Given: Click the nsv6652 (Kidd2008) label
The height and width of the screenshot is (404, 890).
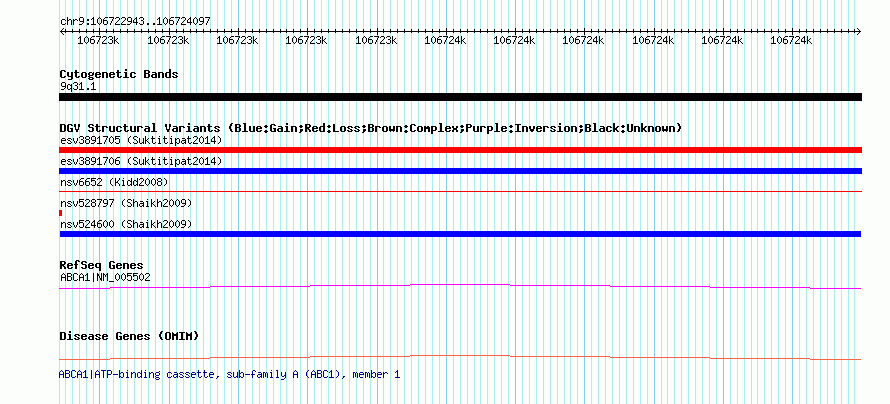Looking at the screenshot, I should pyautogui.click(x=114, y=182).
